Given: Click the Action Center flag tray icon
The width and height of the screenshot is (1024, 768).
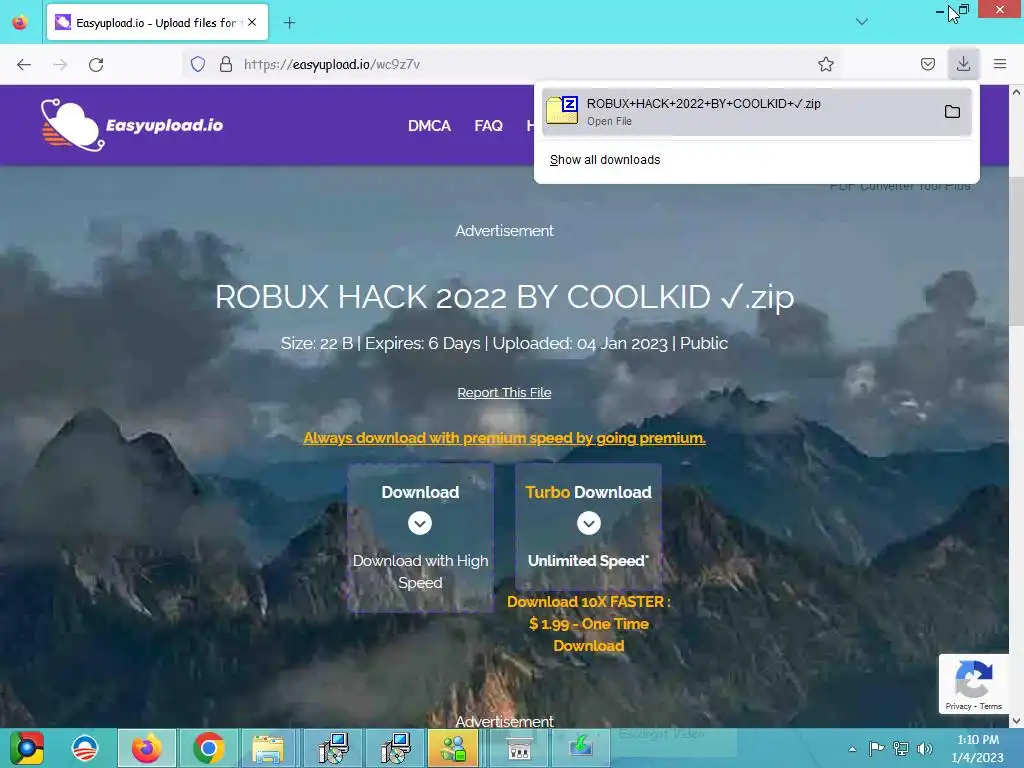Looking at the screenshot, I should pyautogui.click(x=876, y=748).
